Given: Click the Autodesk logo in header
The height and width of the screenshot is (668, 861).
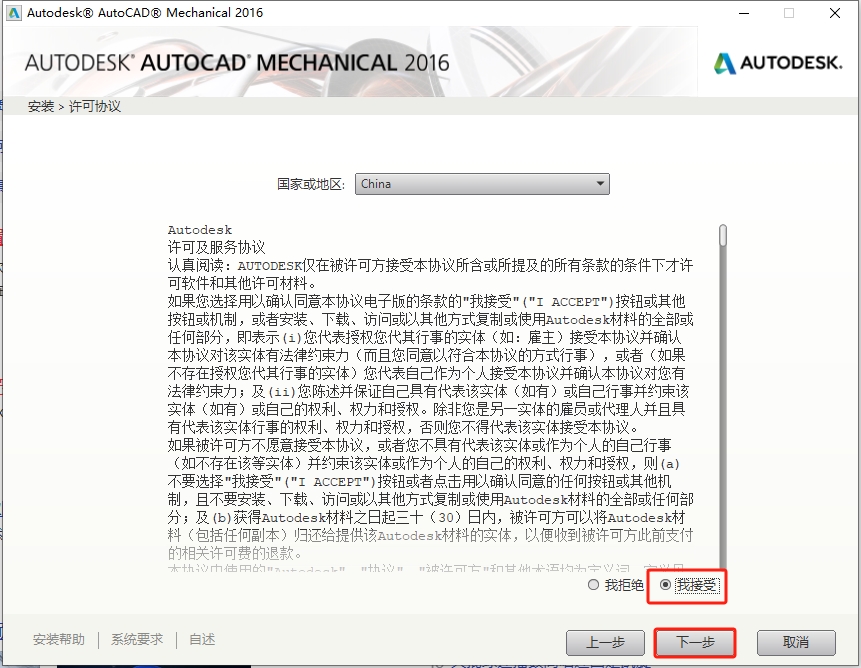Looking at the screenshot, I should (x=778, y=63).
